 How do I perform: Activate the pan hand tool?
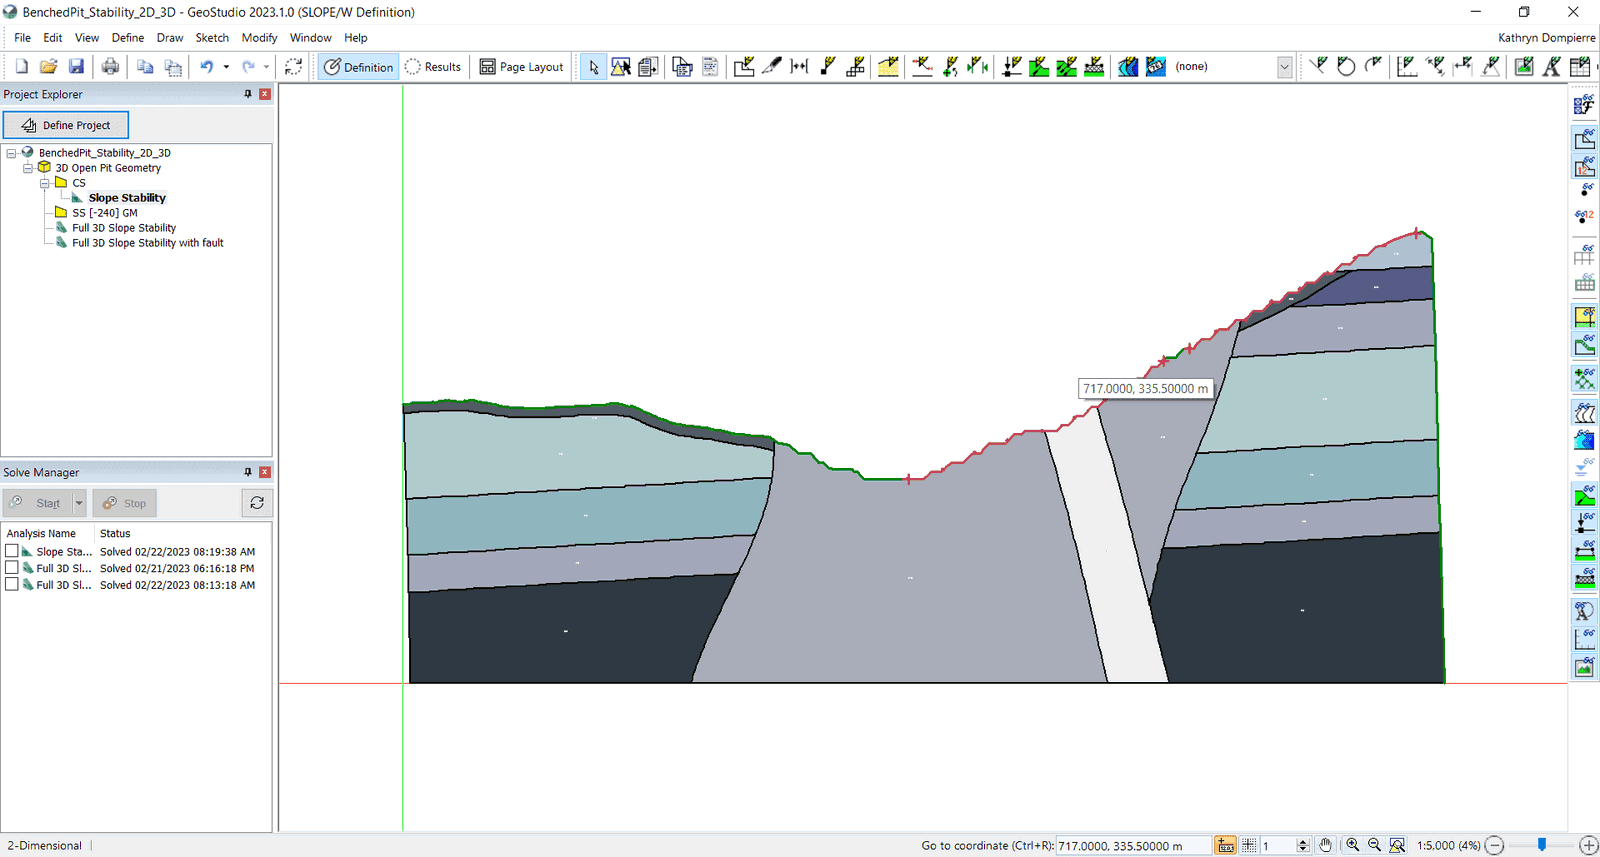point(1325,845)
